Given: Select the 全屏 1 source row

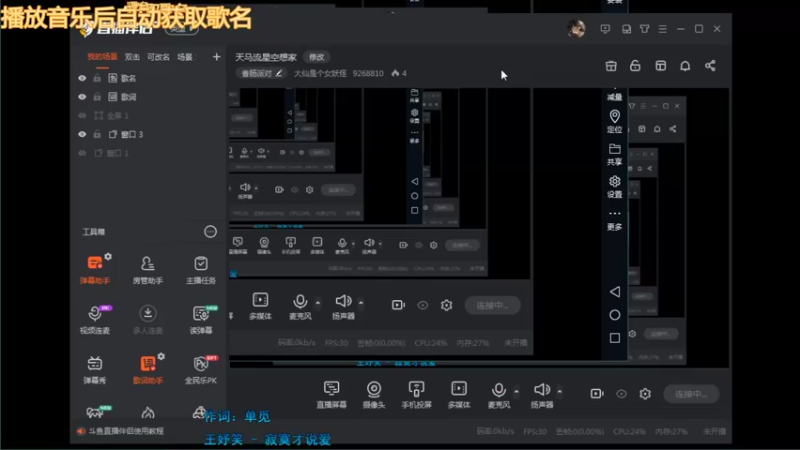Looking at the screenshot, I should [148, 115].
